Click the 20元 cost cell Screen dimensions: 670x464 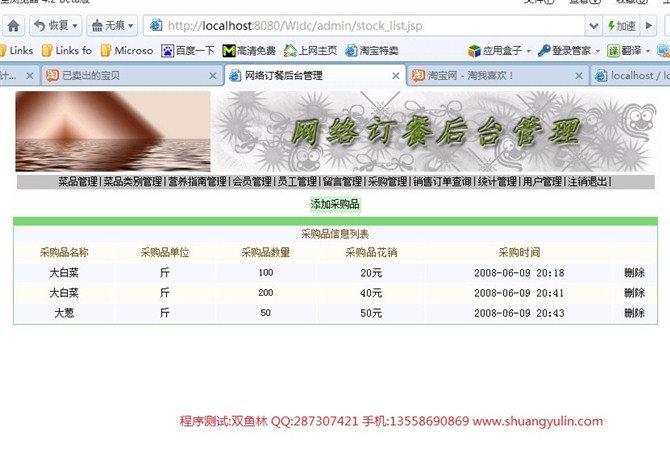click(x=371, y=273)
